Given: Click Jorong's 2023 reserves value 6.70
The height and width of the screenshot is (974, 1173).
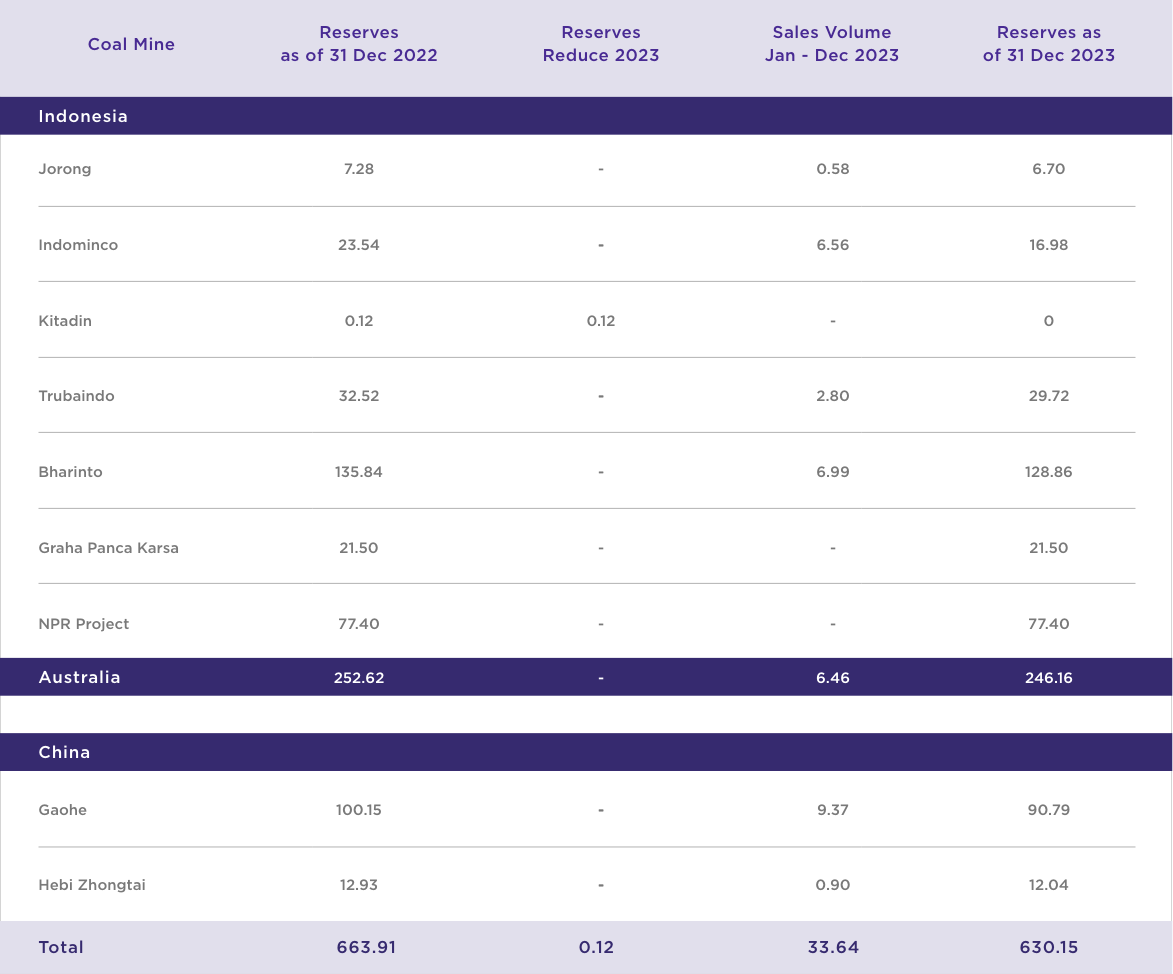Looking at the screenshot, I should (x=1049, y=169).
